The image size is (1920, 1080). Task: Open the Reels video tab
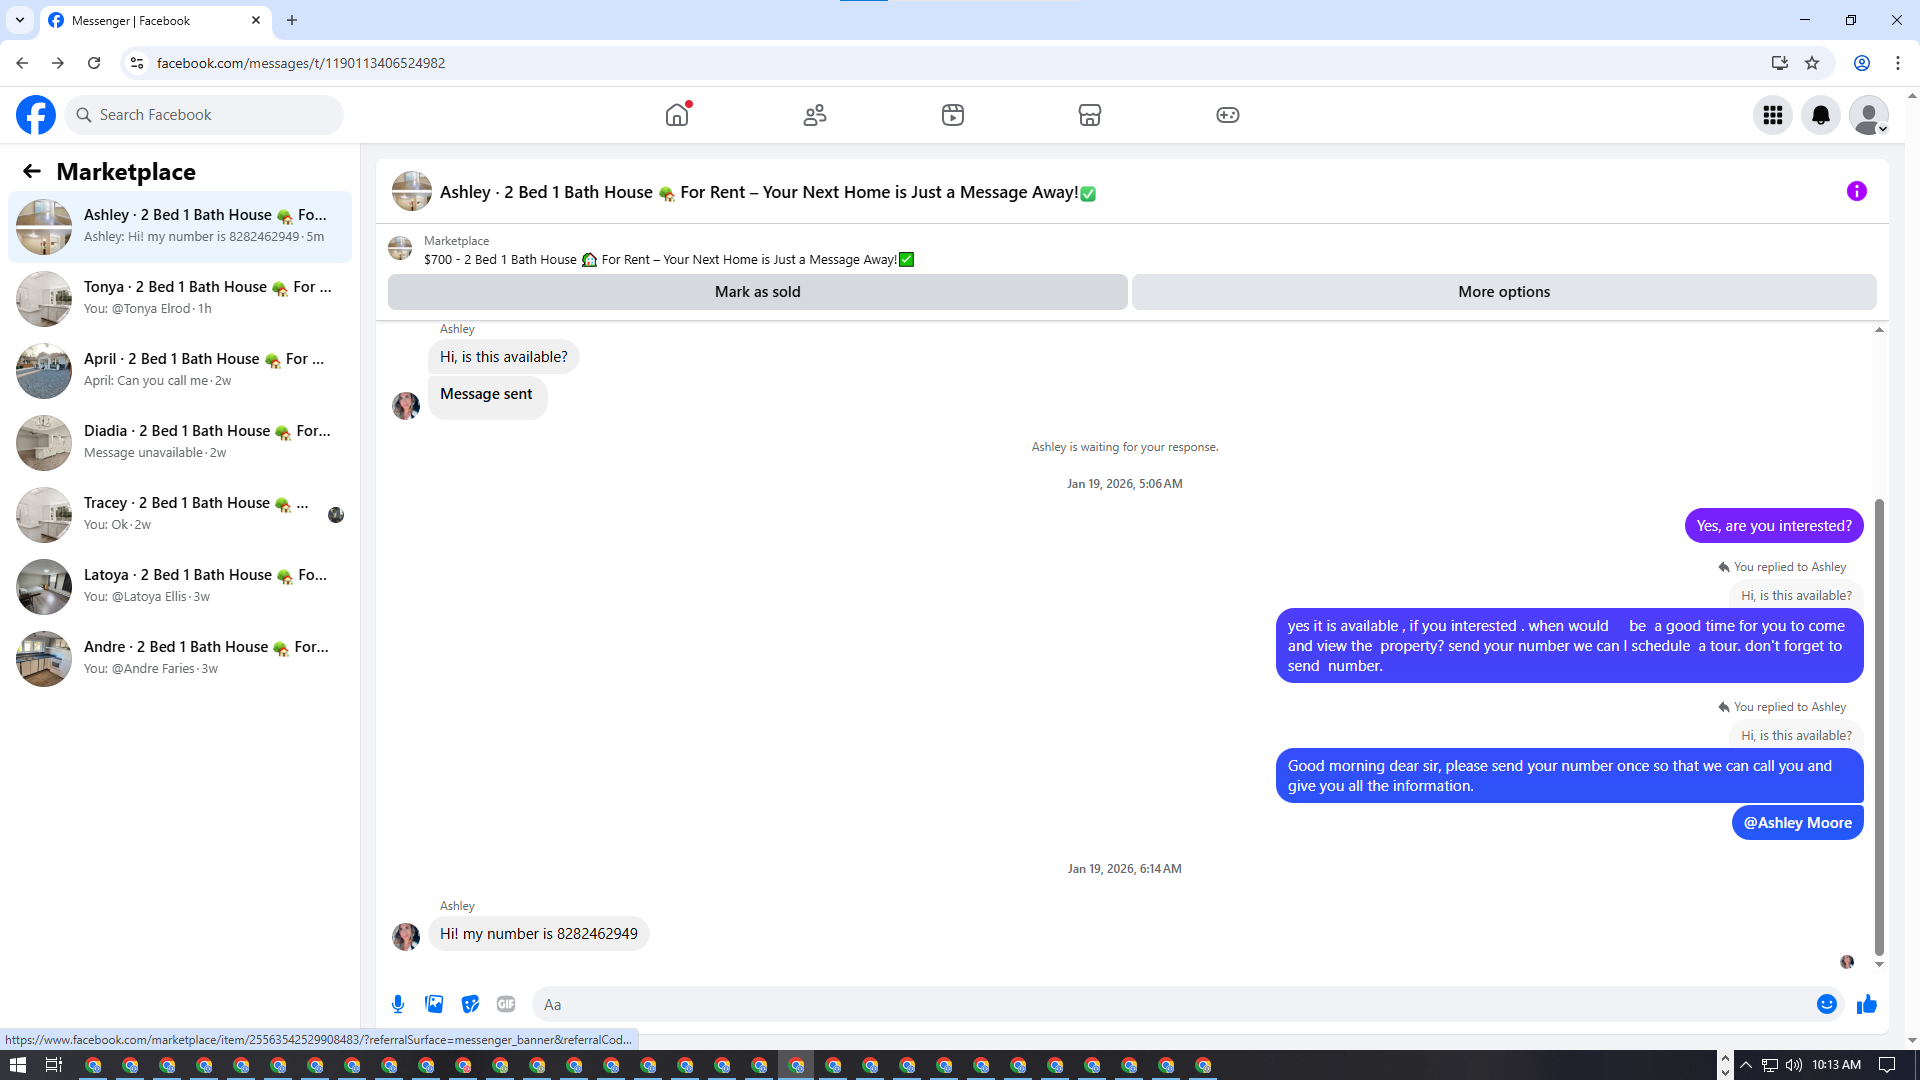952,115
